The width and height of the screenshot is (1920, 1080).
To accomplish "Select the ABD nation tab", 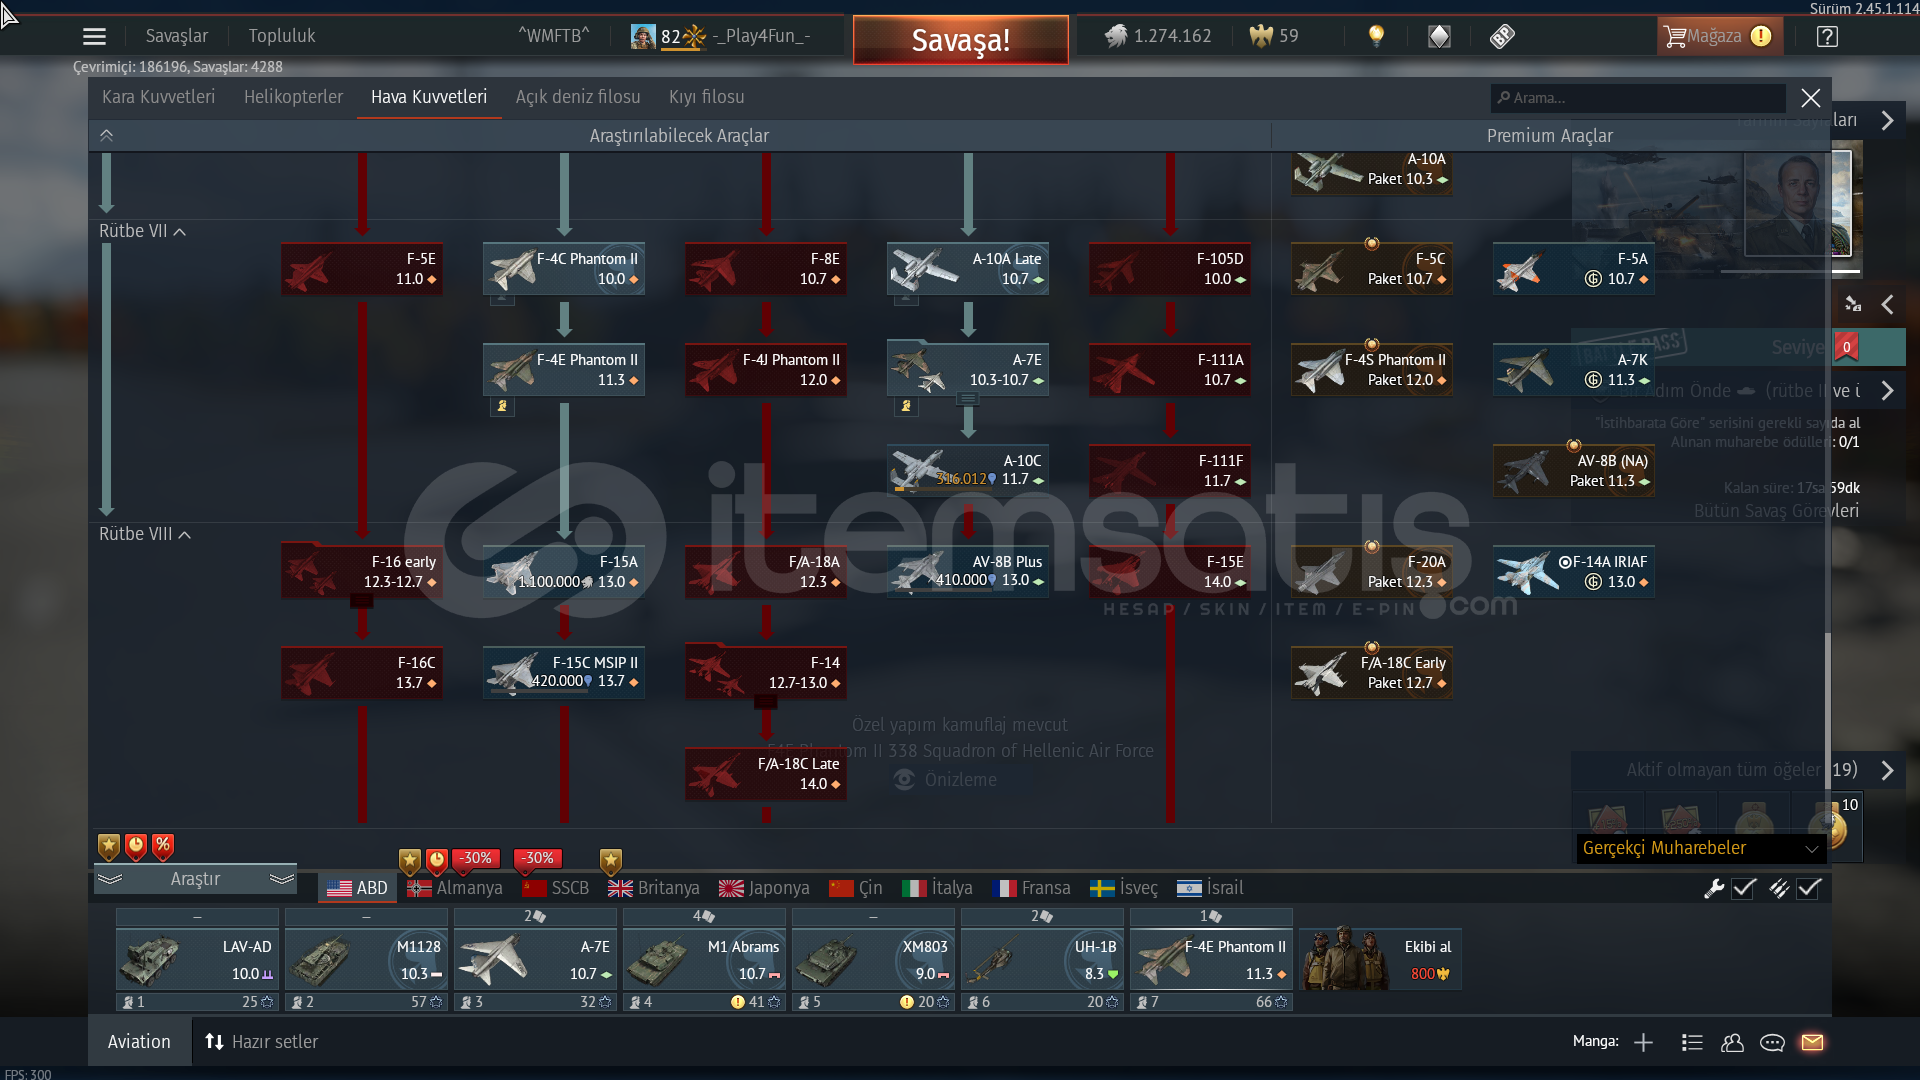I will click(x=357, y=888).
